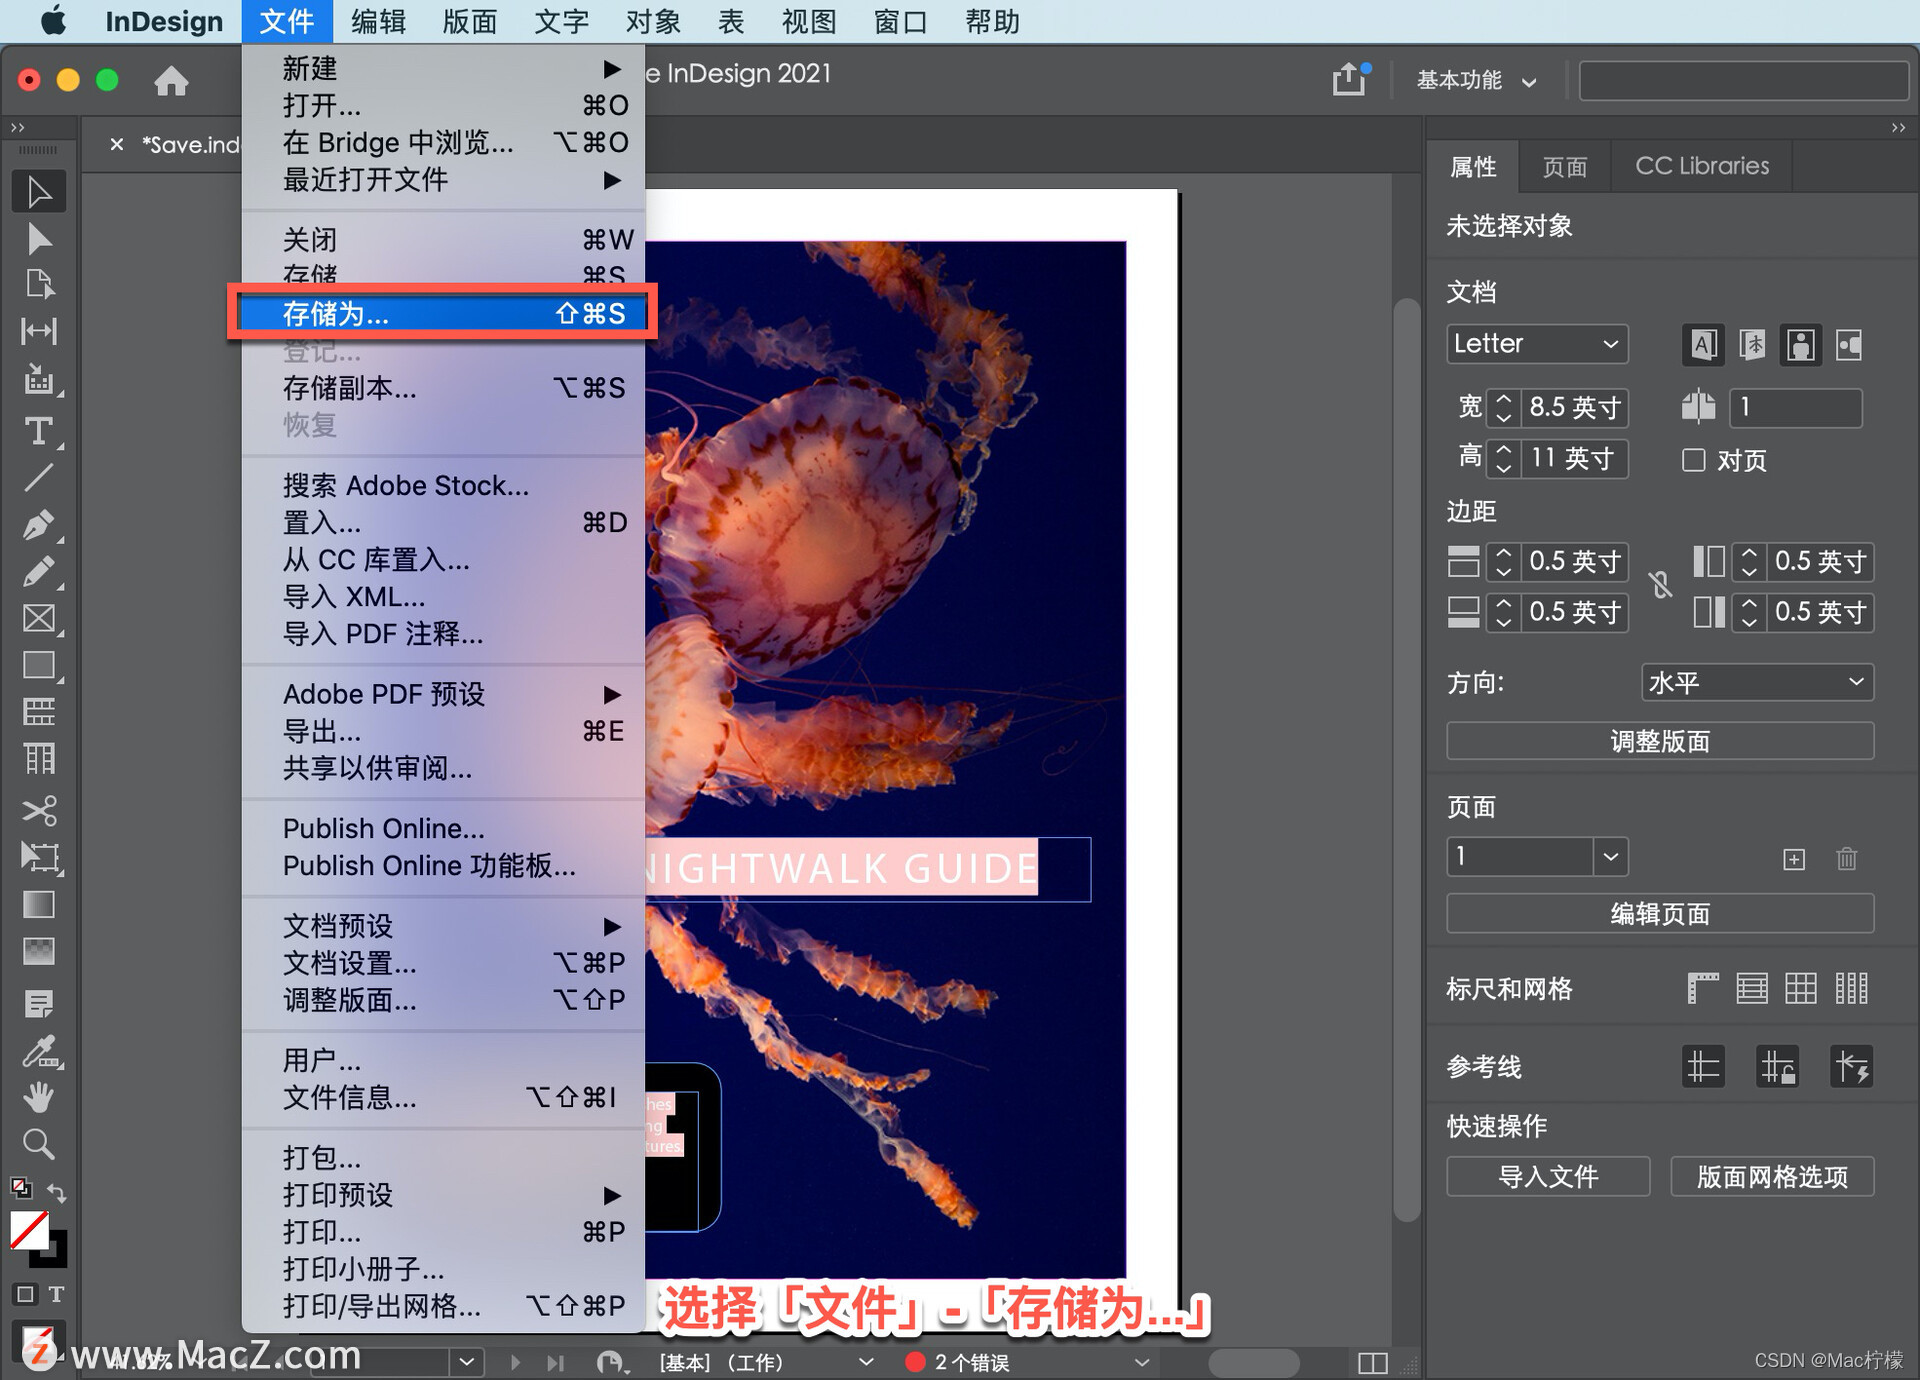Screen dimensions: 1920x1380
Task: Toggle rulers display icon
Action: pos(1702,988)
